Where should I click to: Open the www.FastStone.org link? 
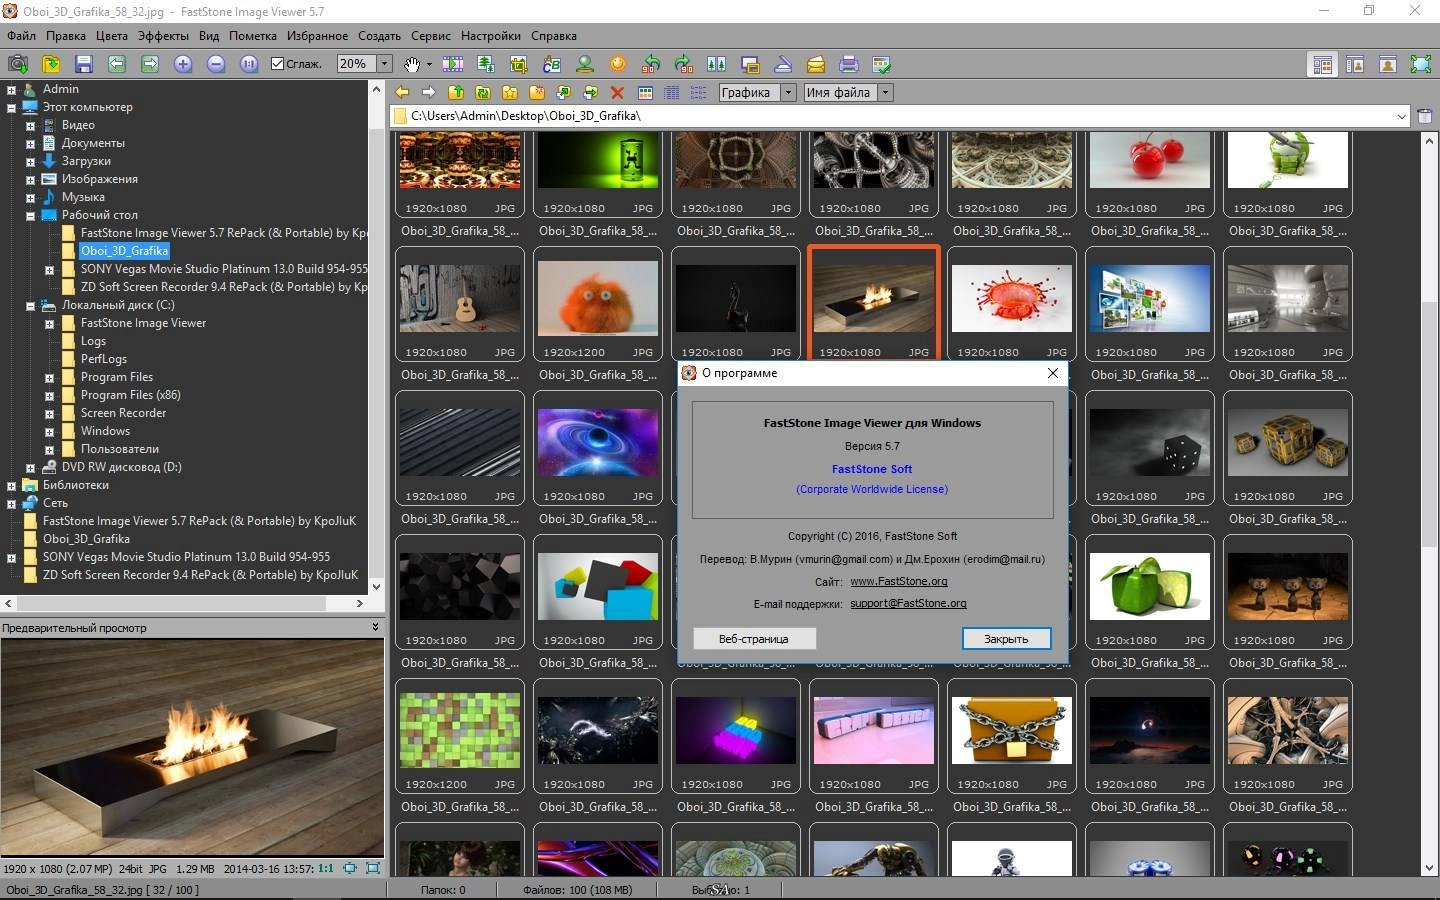(x=899, y=581)
